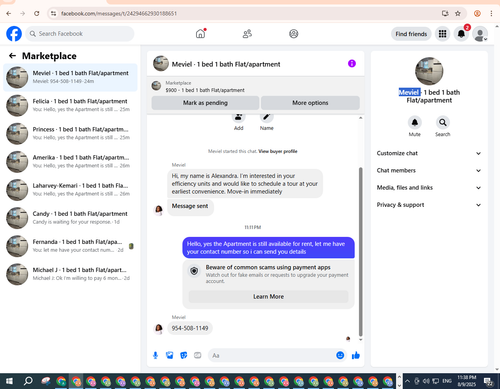This screenshot has height=389, width=500.
Task: Open the taskbar notification center icon
Action: [x=489, y=381]
